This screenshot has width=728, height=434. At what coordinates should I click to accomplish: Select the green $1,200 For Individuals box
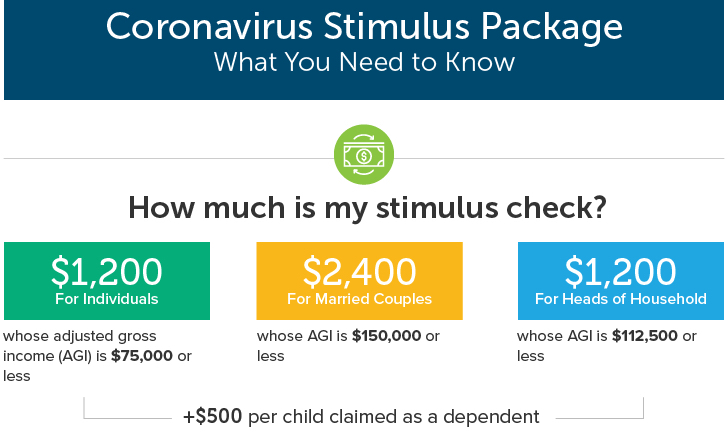click(x=107, y=281)
